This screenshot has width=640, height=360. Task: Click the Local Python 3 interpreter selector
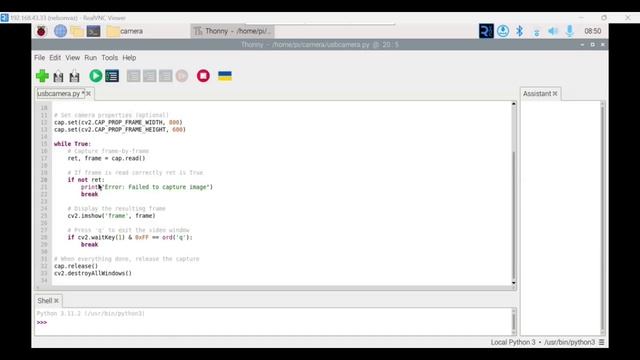(543, 342)
